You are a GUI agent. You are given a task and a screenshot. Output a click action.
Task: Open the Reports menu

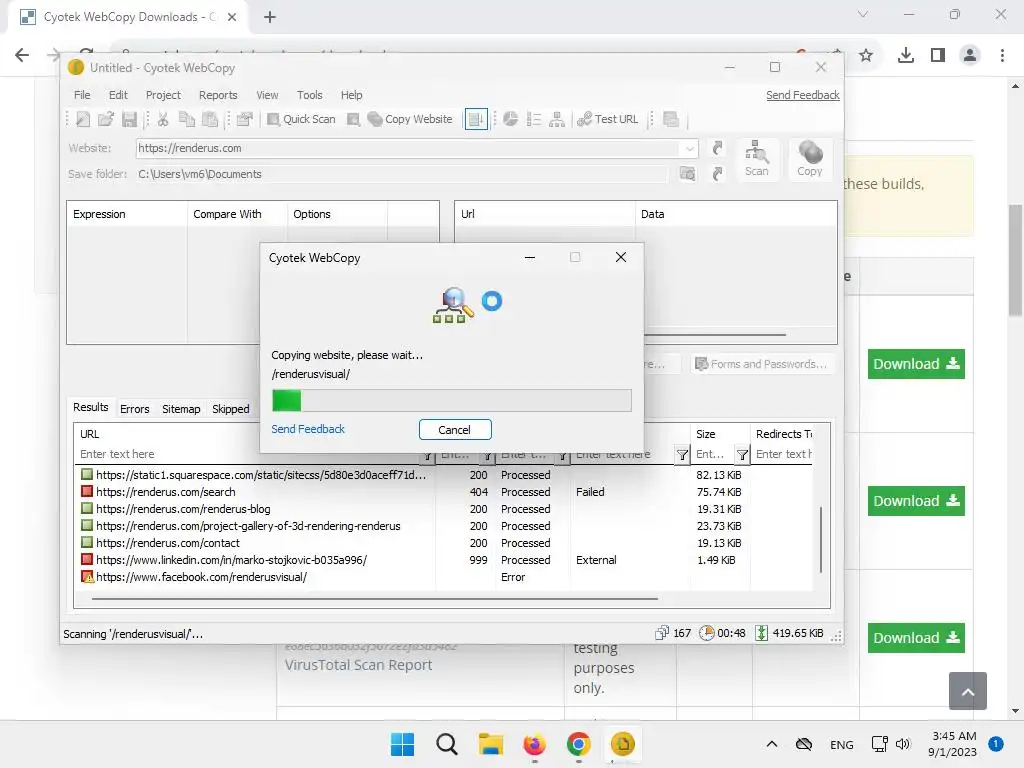[x=218, y=95]
